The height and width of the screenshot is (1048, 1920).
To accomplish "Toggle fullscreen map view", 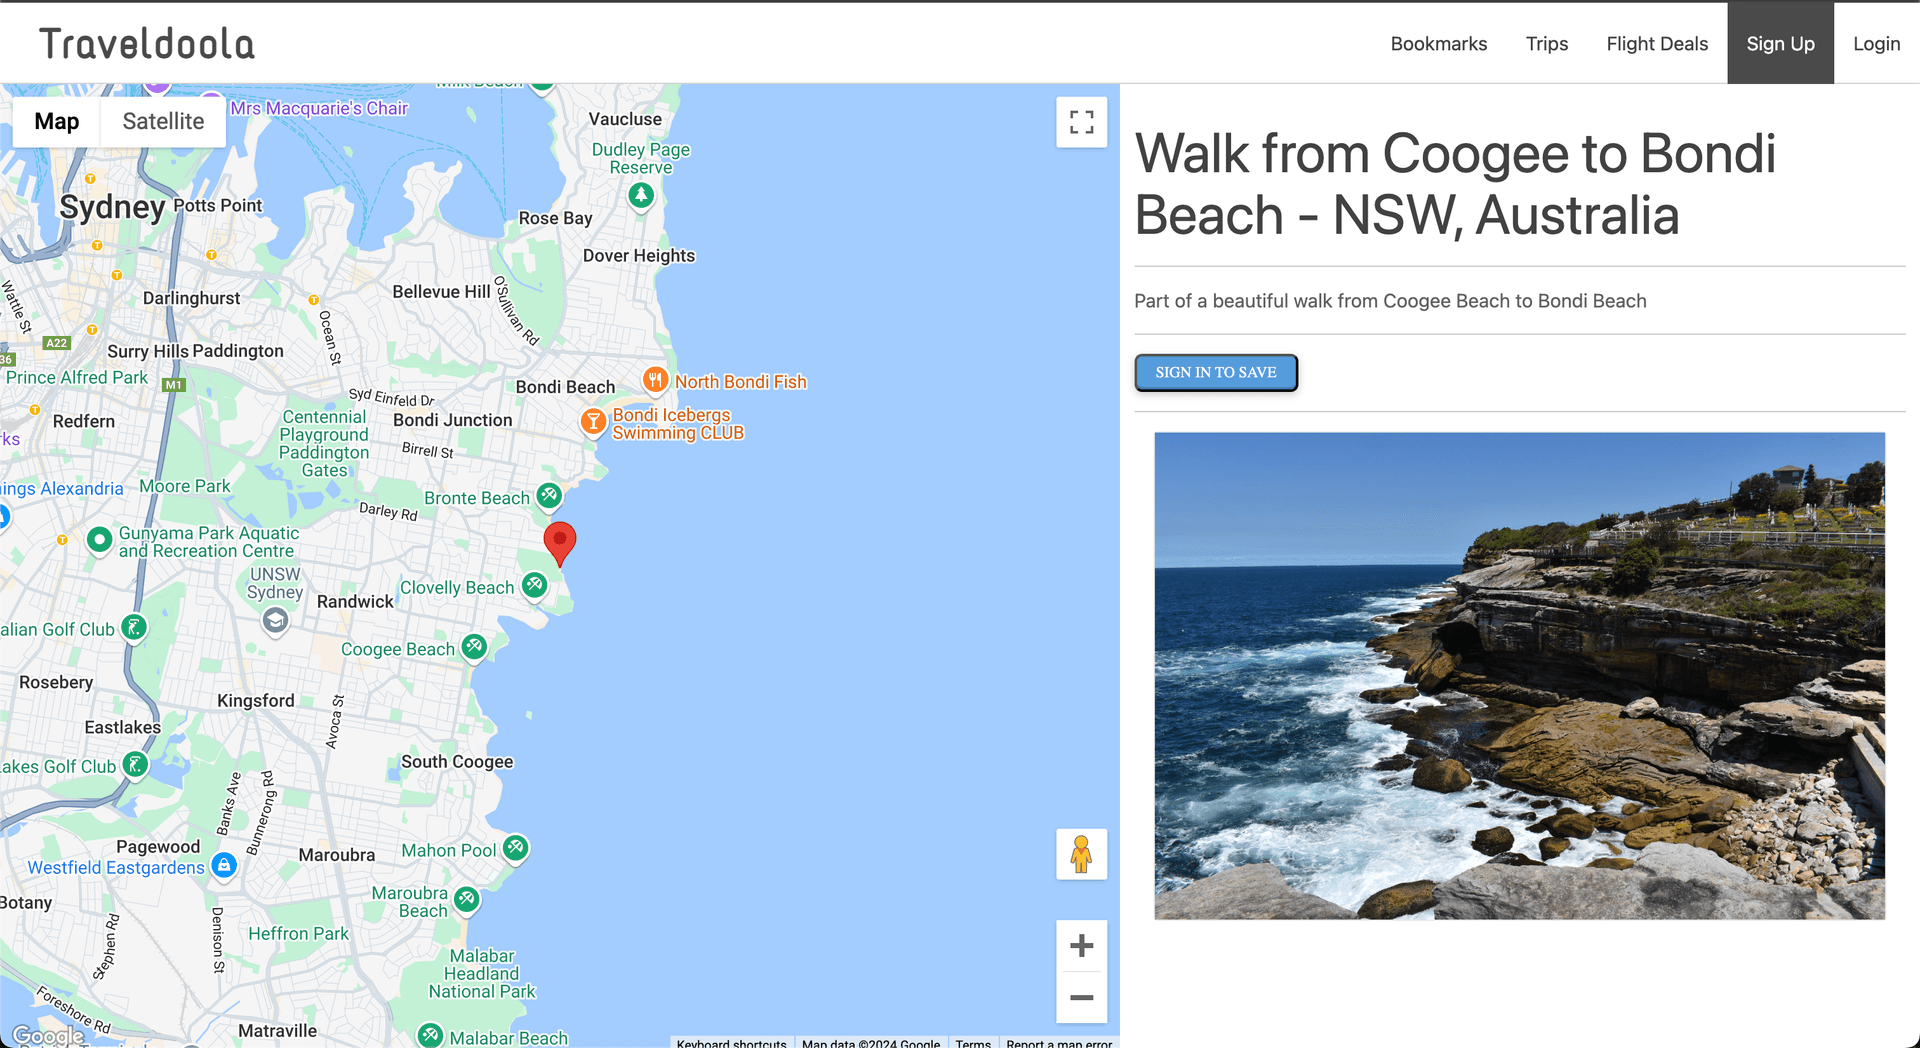I will (1081, 122).
